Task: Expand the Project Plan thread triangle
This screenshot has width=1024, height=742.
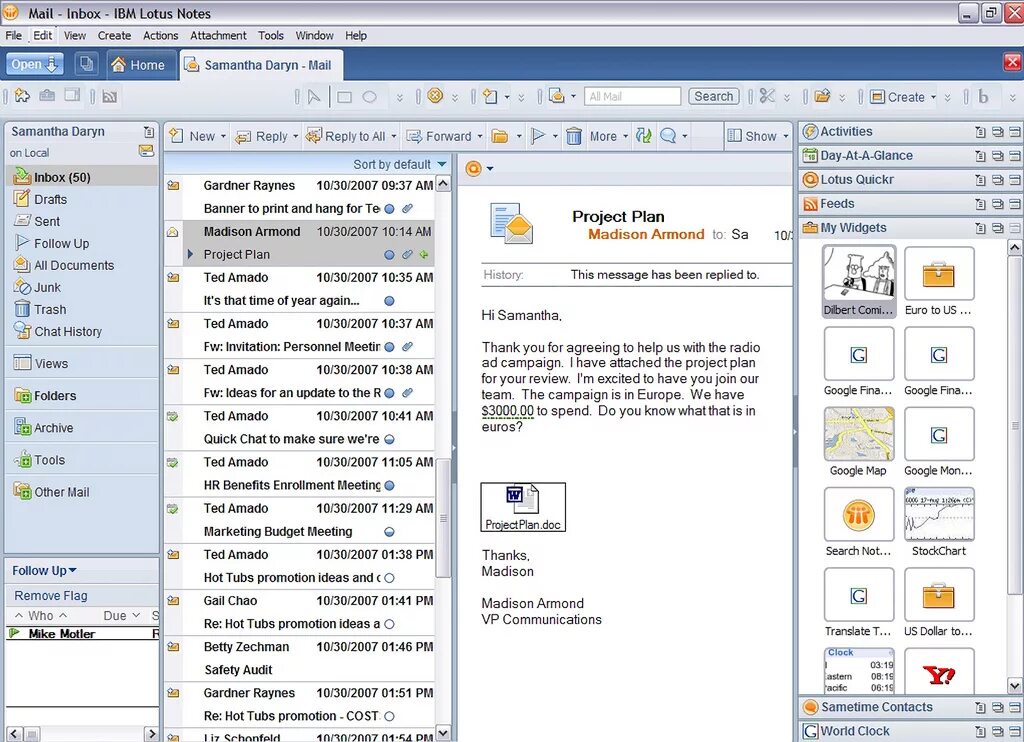Action: 190,254
